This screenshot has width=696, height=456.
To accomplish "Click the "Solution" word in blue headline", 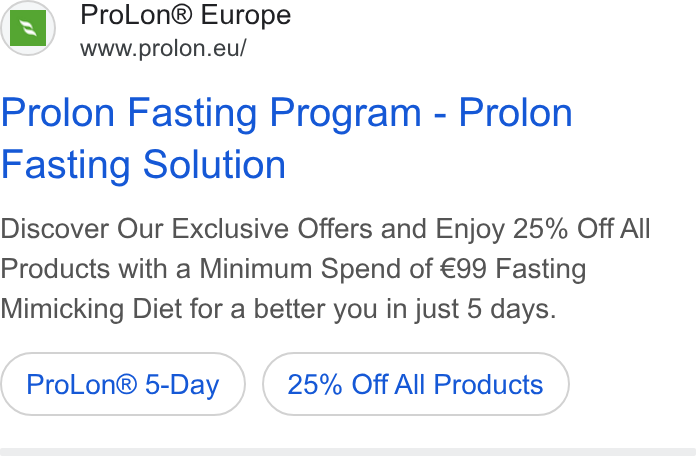I will 214,165.
